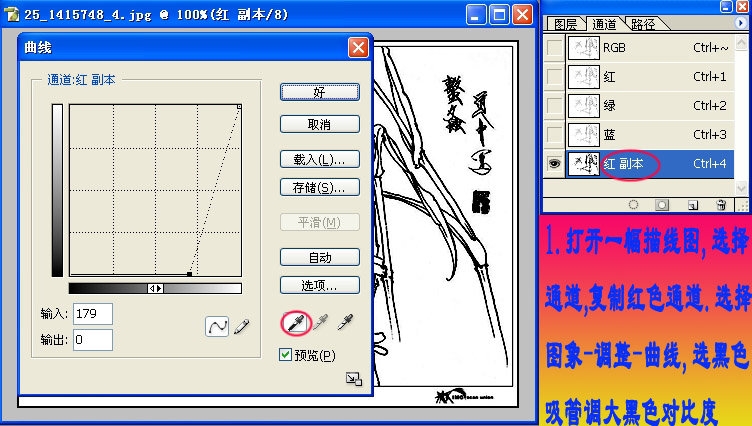Click the channels panel scroll up arrow
752x426 pixels.
(x=741, y=42)
